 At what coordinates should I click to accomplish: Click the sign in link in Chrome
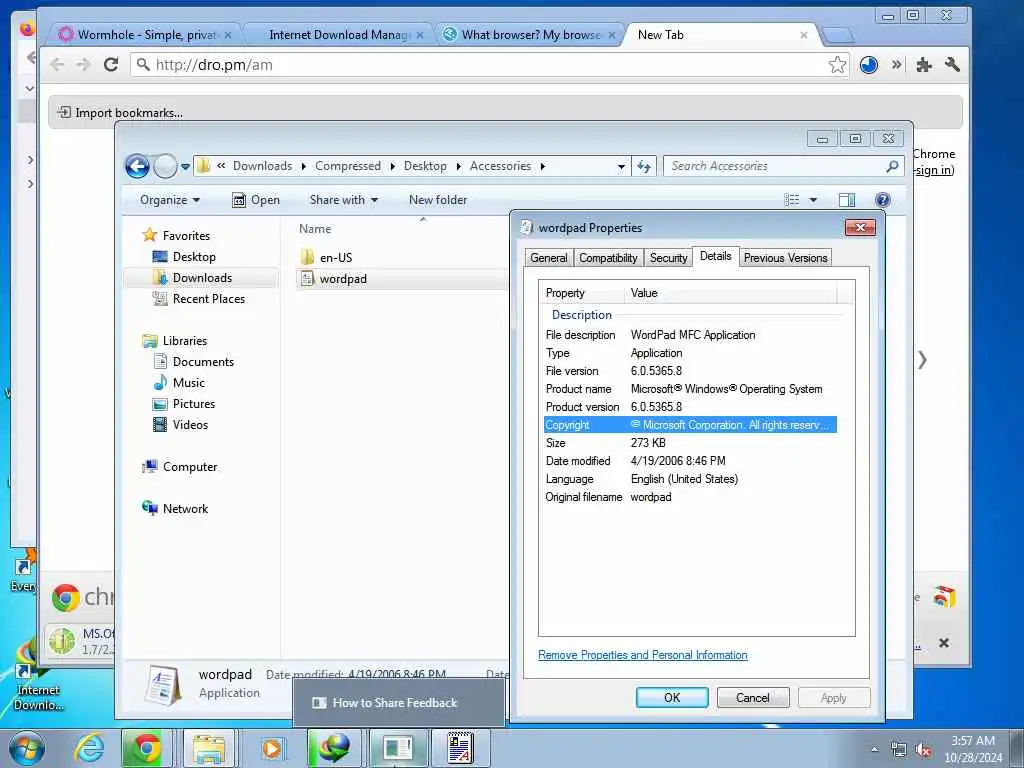point(935,170)
